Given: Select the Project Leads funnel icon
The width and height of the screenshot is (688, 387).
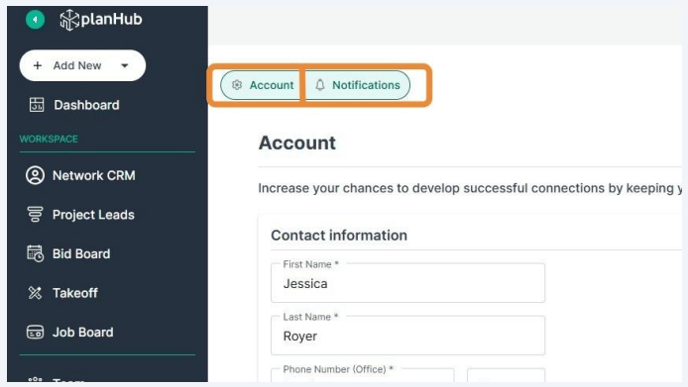Looking at the screenshot, I should (x=35, y=215).
